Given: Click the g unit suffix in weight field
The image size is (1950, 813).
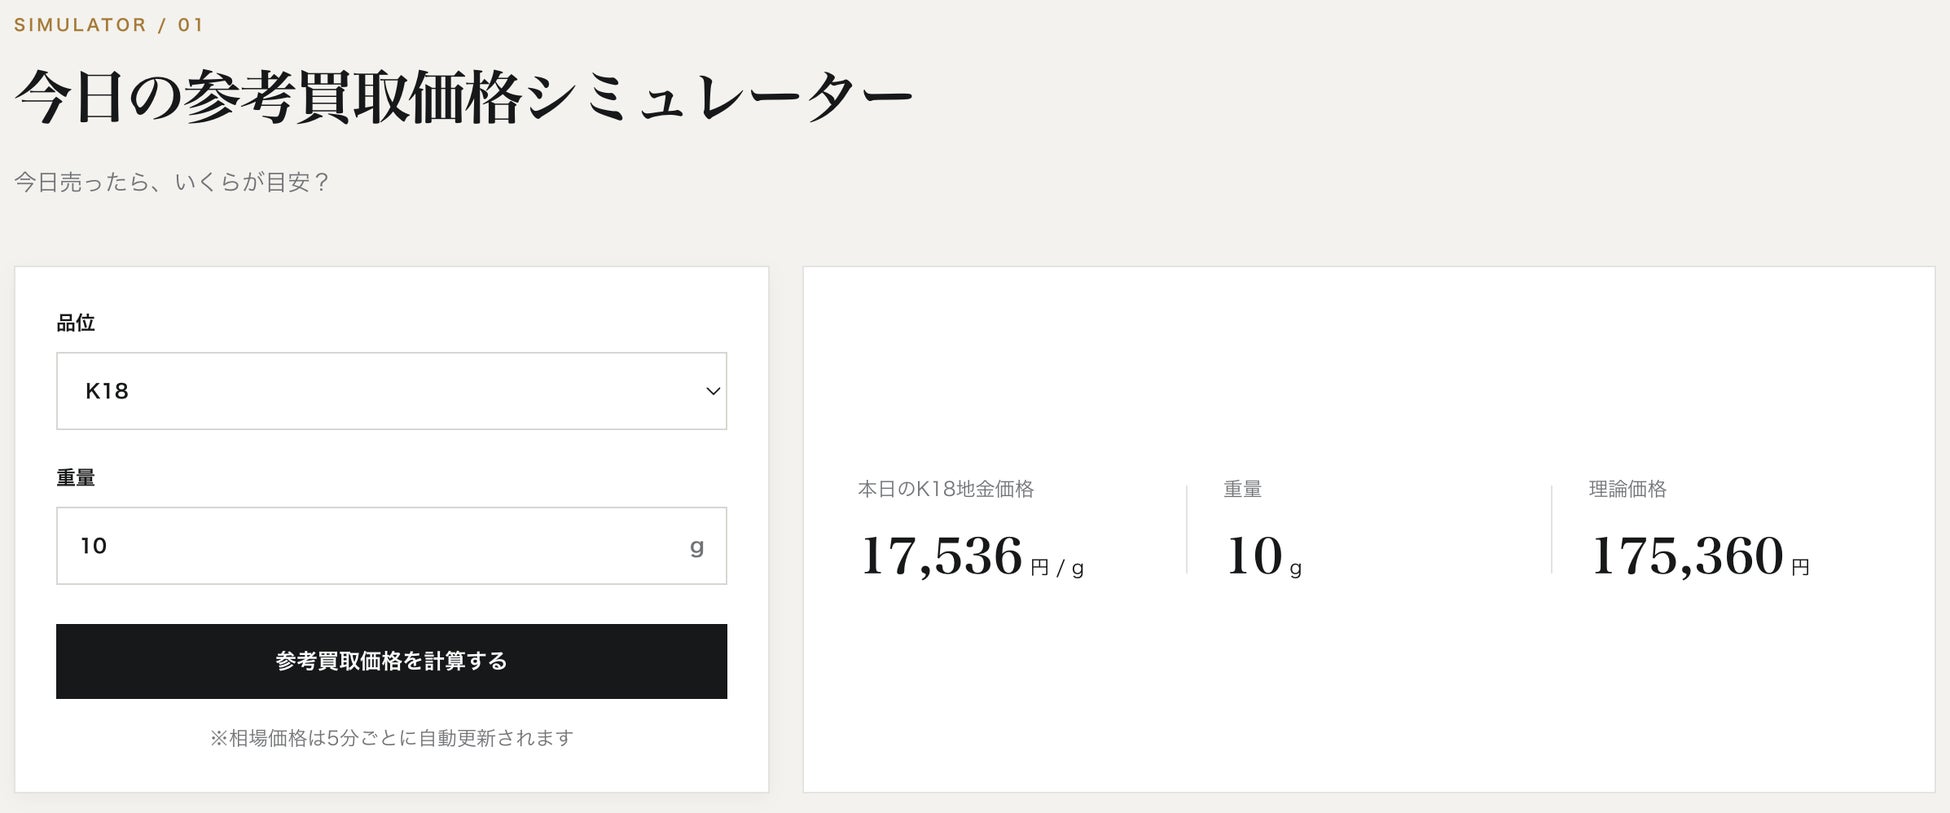Looking at the screenshot, I should tap(697, 547).
